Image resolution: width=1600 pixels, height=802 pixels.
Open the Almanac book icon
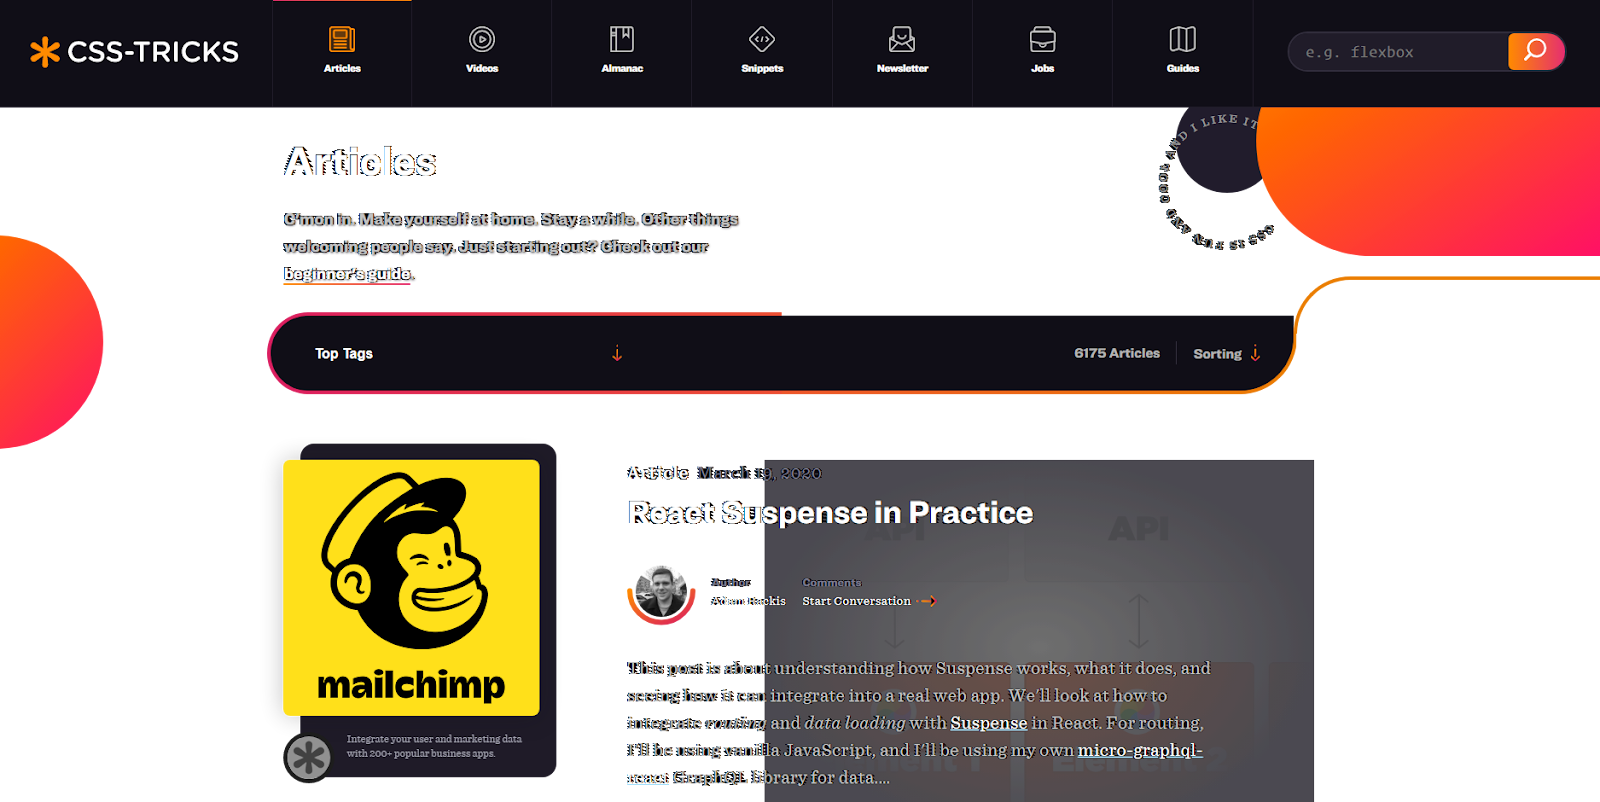pos(622,39)
